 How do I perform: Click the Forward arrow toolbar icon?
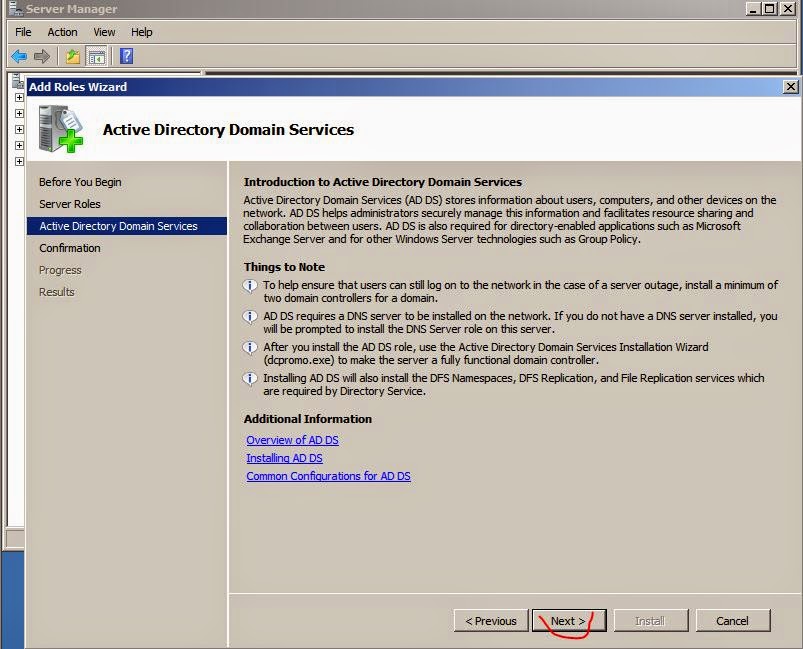(x=42, y=56)
